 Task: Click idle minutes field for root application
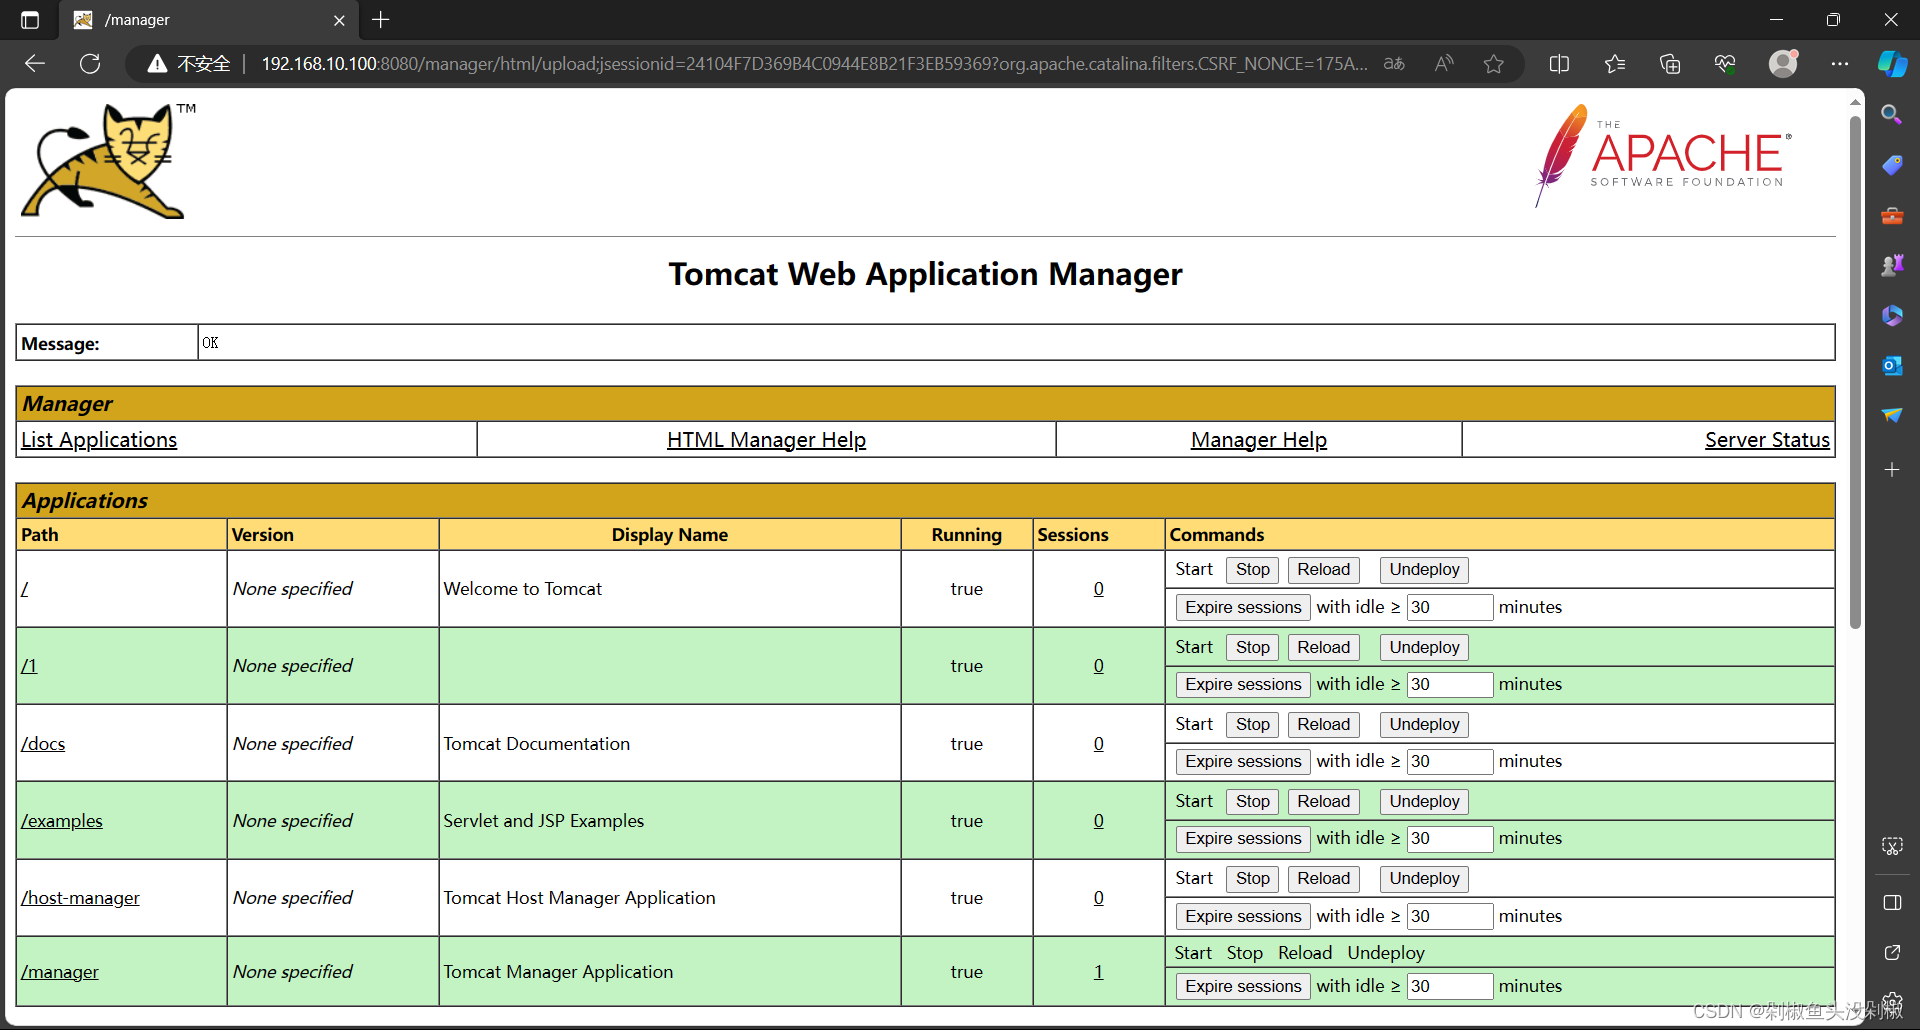pyautogui.click(x=1450, y=607)
